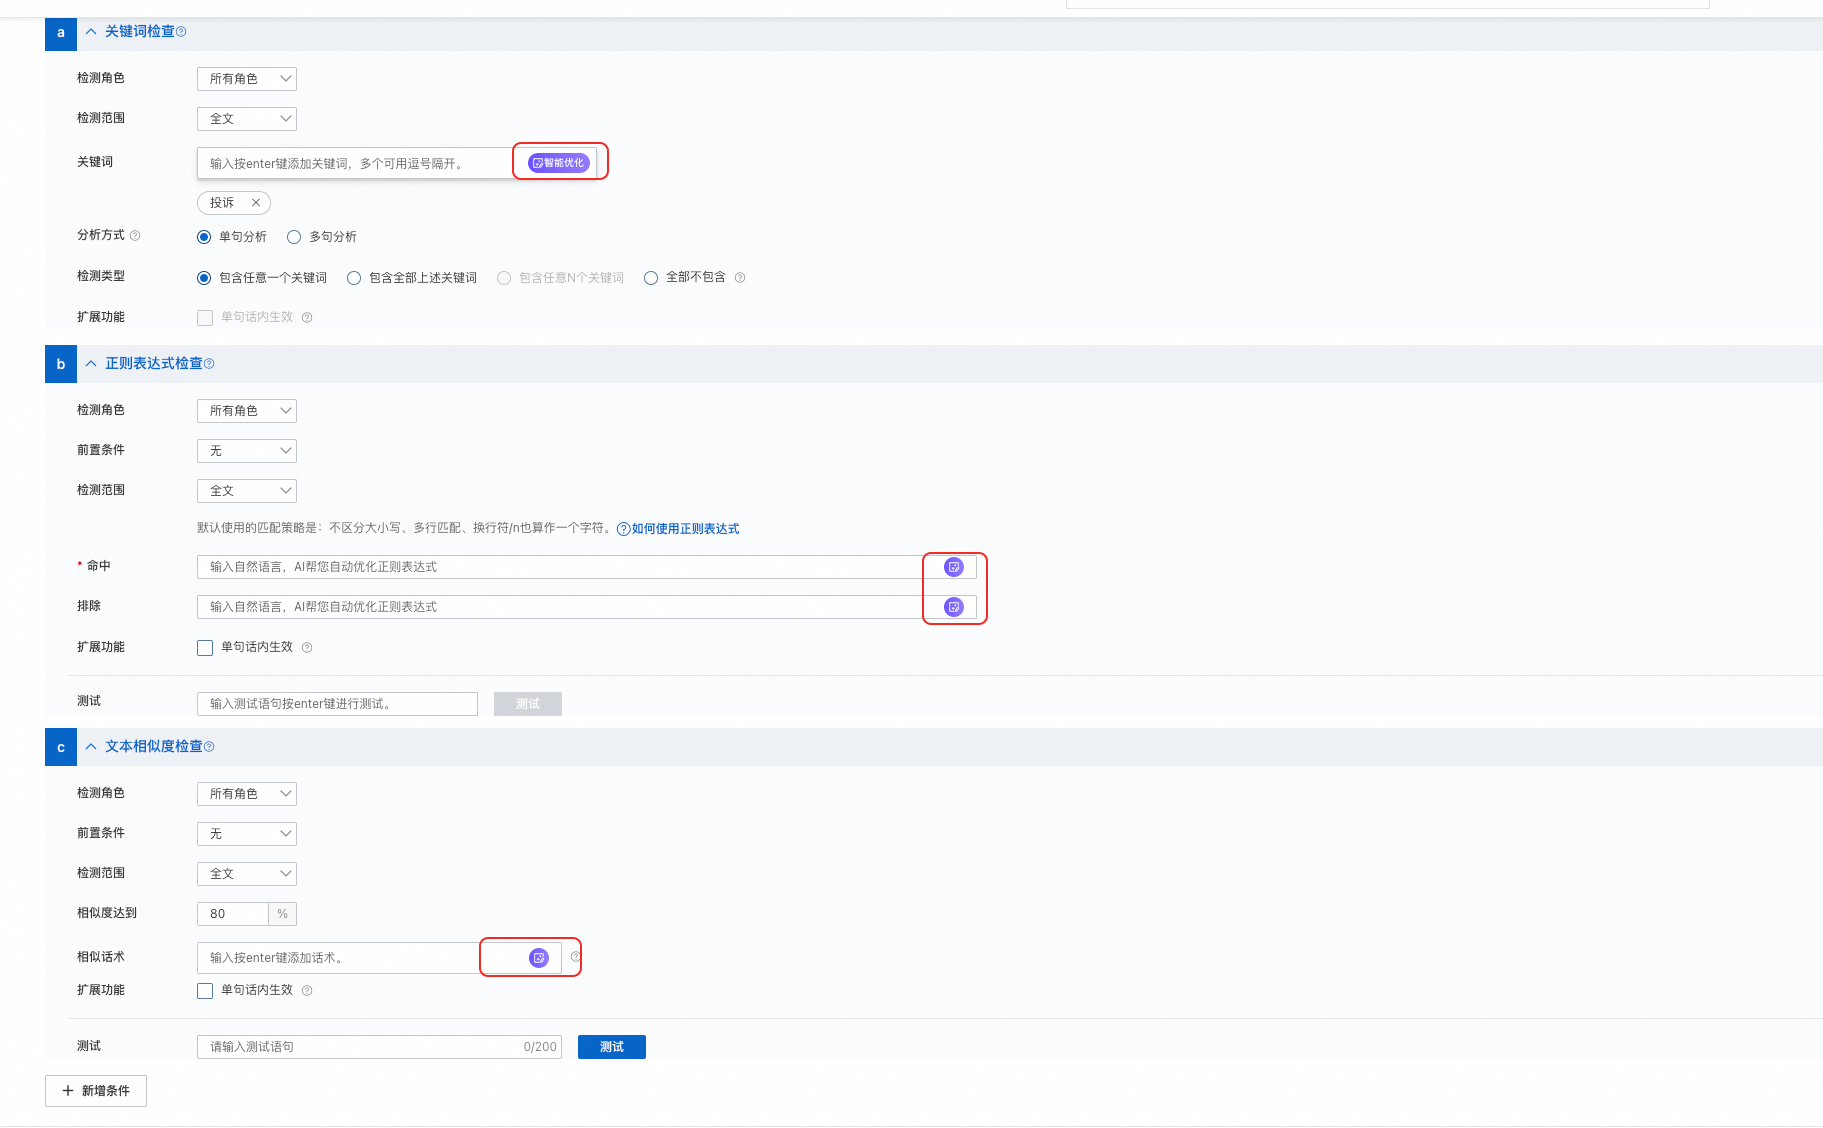
Task: Open help icon beside 文本相似度检查 title
Action: (209, 747)
